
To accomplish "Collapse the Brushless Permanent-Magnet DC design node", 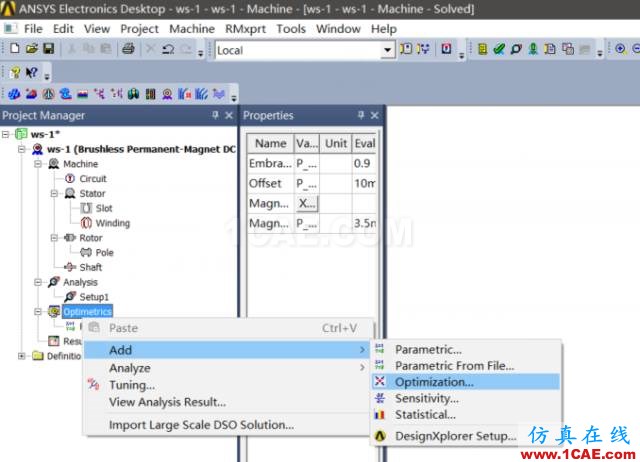I will pos(21,149).
